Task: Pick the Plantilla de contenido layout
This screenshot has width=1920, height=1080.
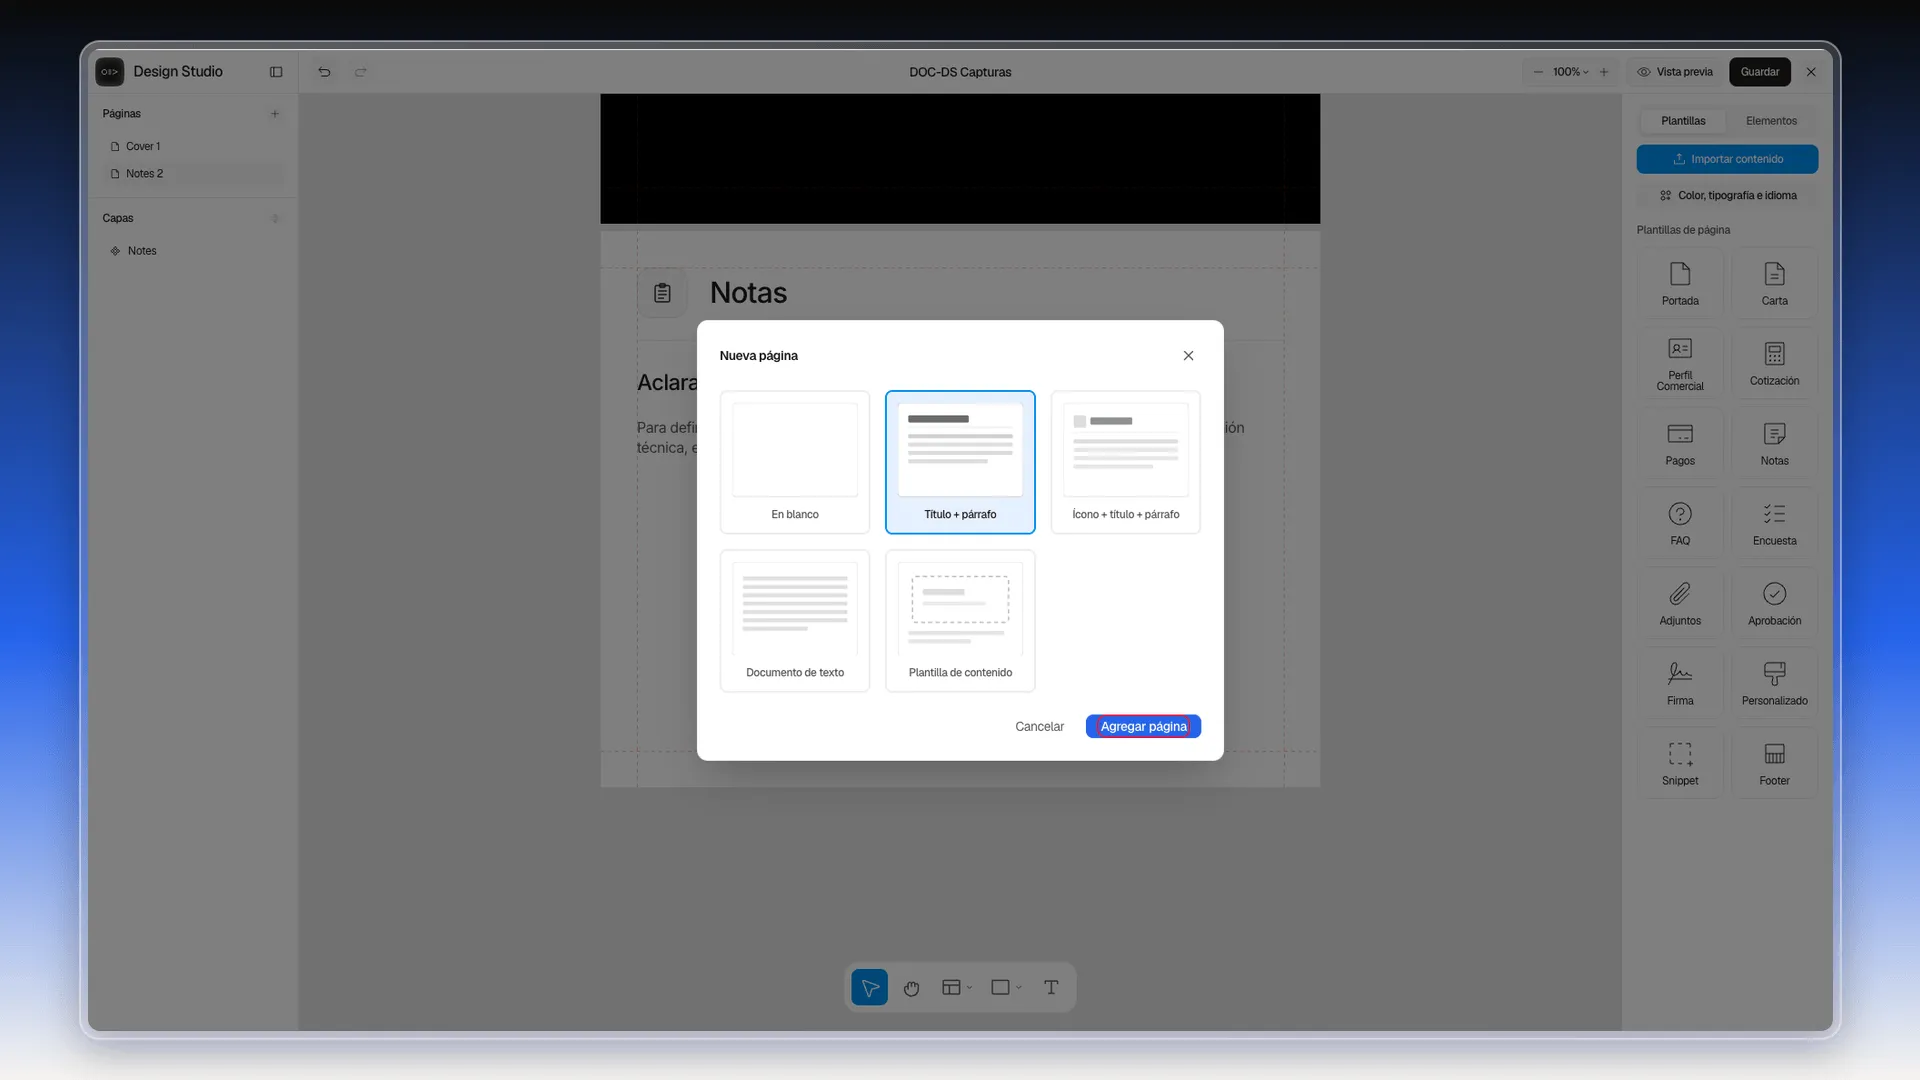Action: (960, 621)
